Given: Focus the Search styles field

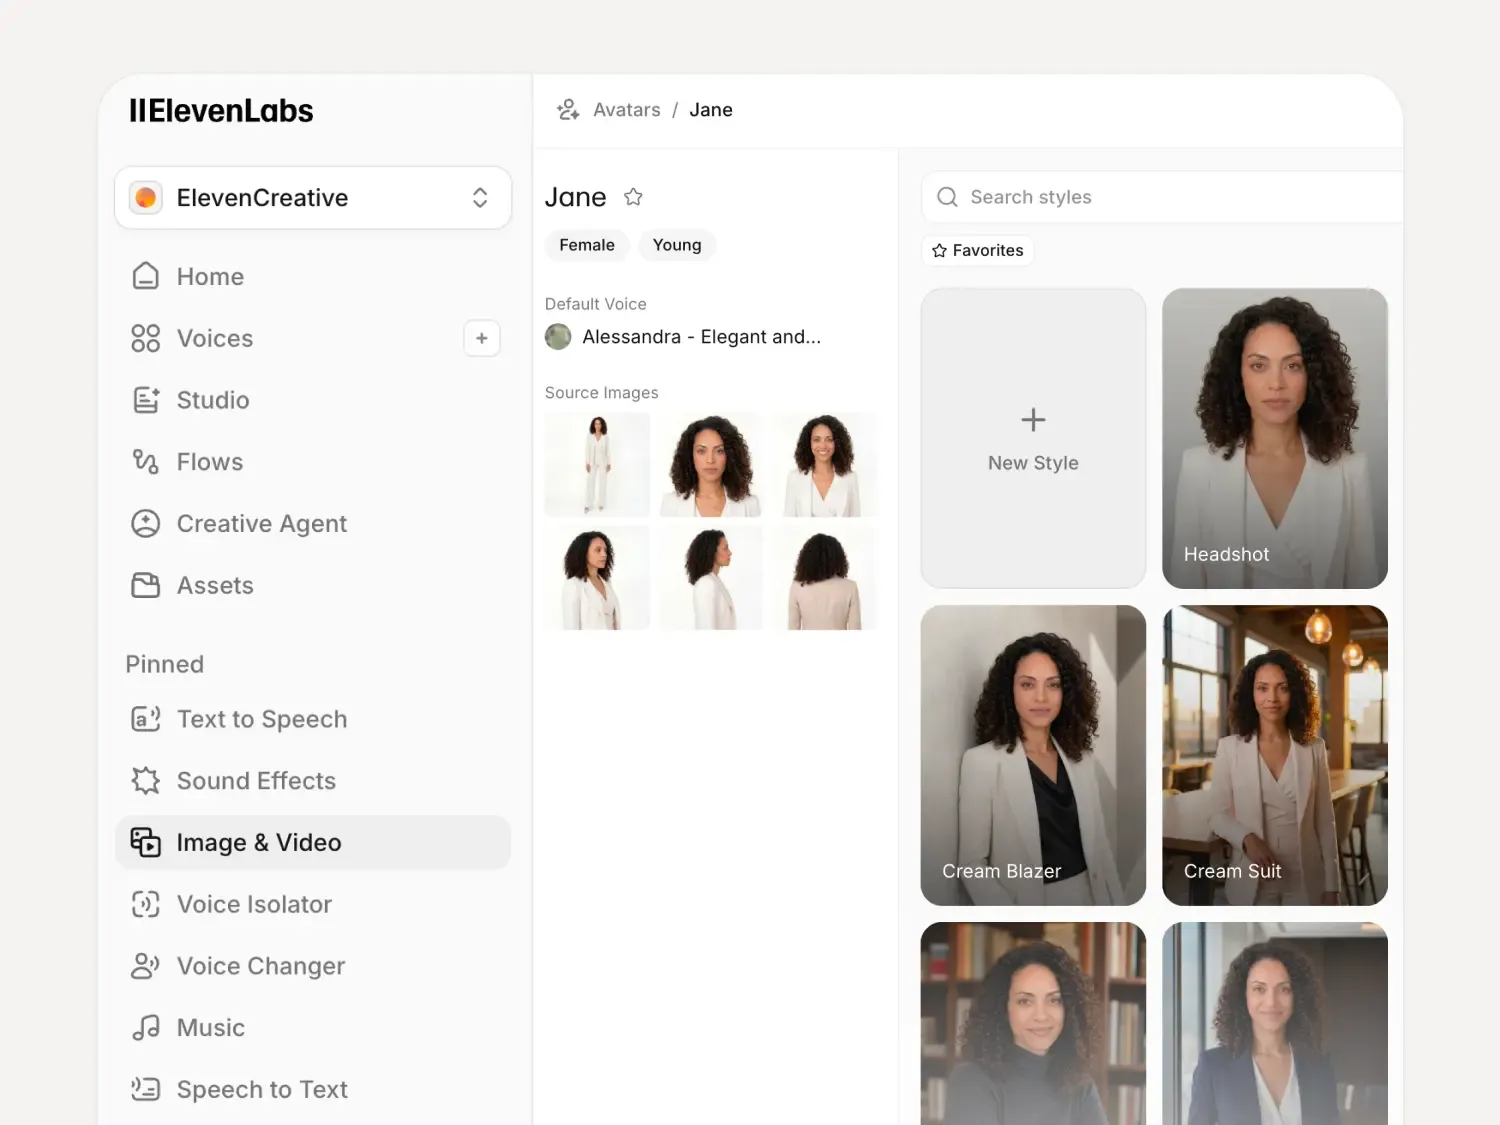Looking at the screenshot, I should (x=1162, y=197).
